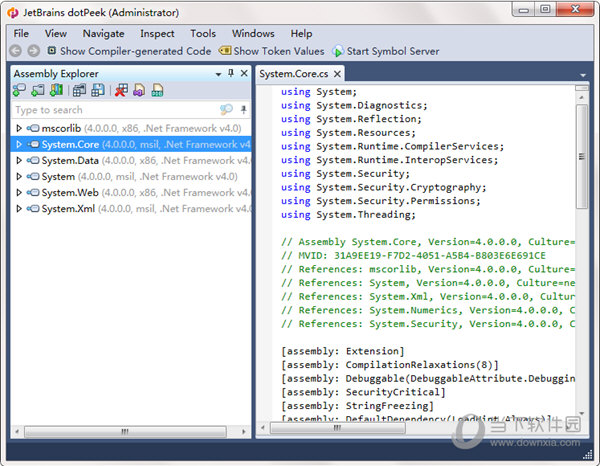The image size is (600, 466).
Task: Click the Explore Folder icon with green plus
Action: point(38,90)
